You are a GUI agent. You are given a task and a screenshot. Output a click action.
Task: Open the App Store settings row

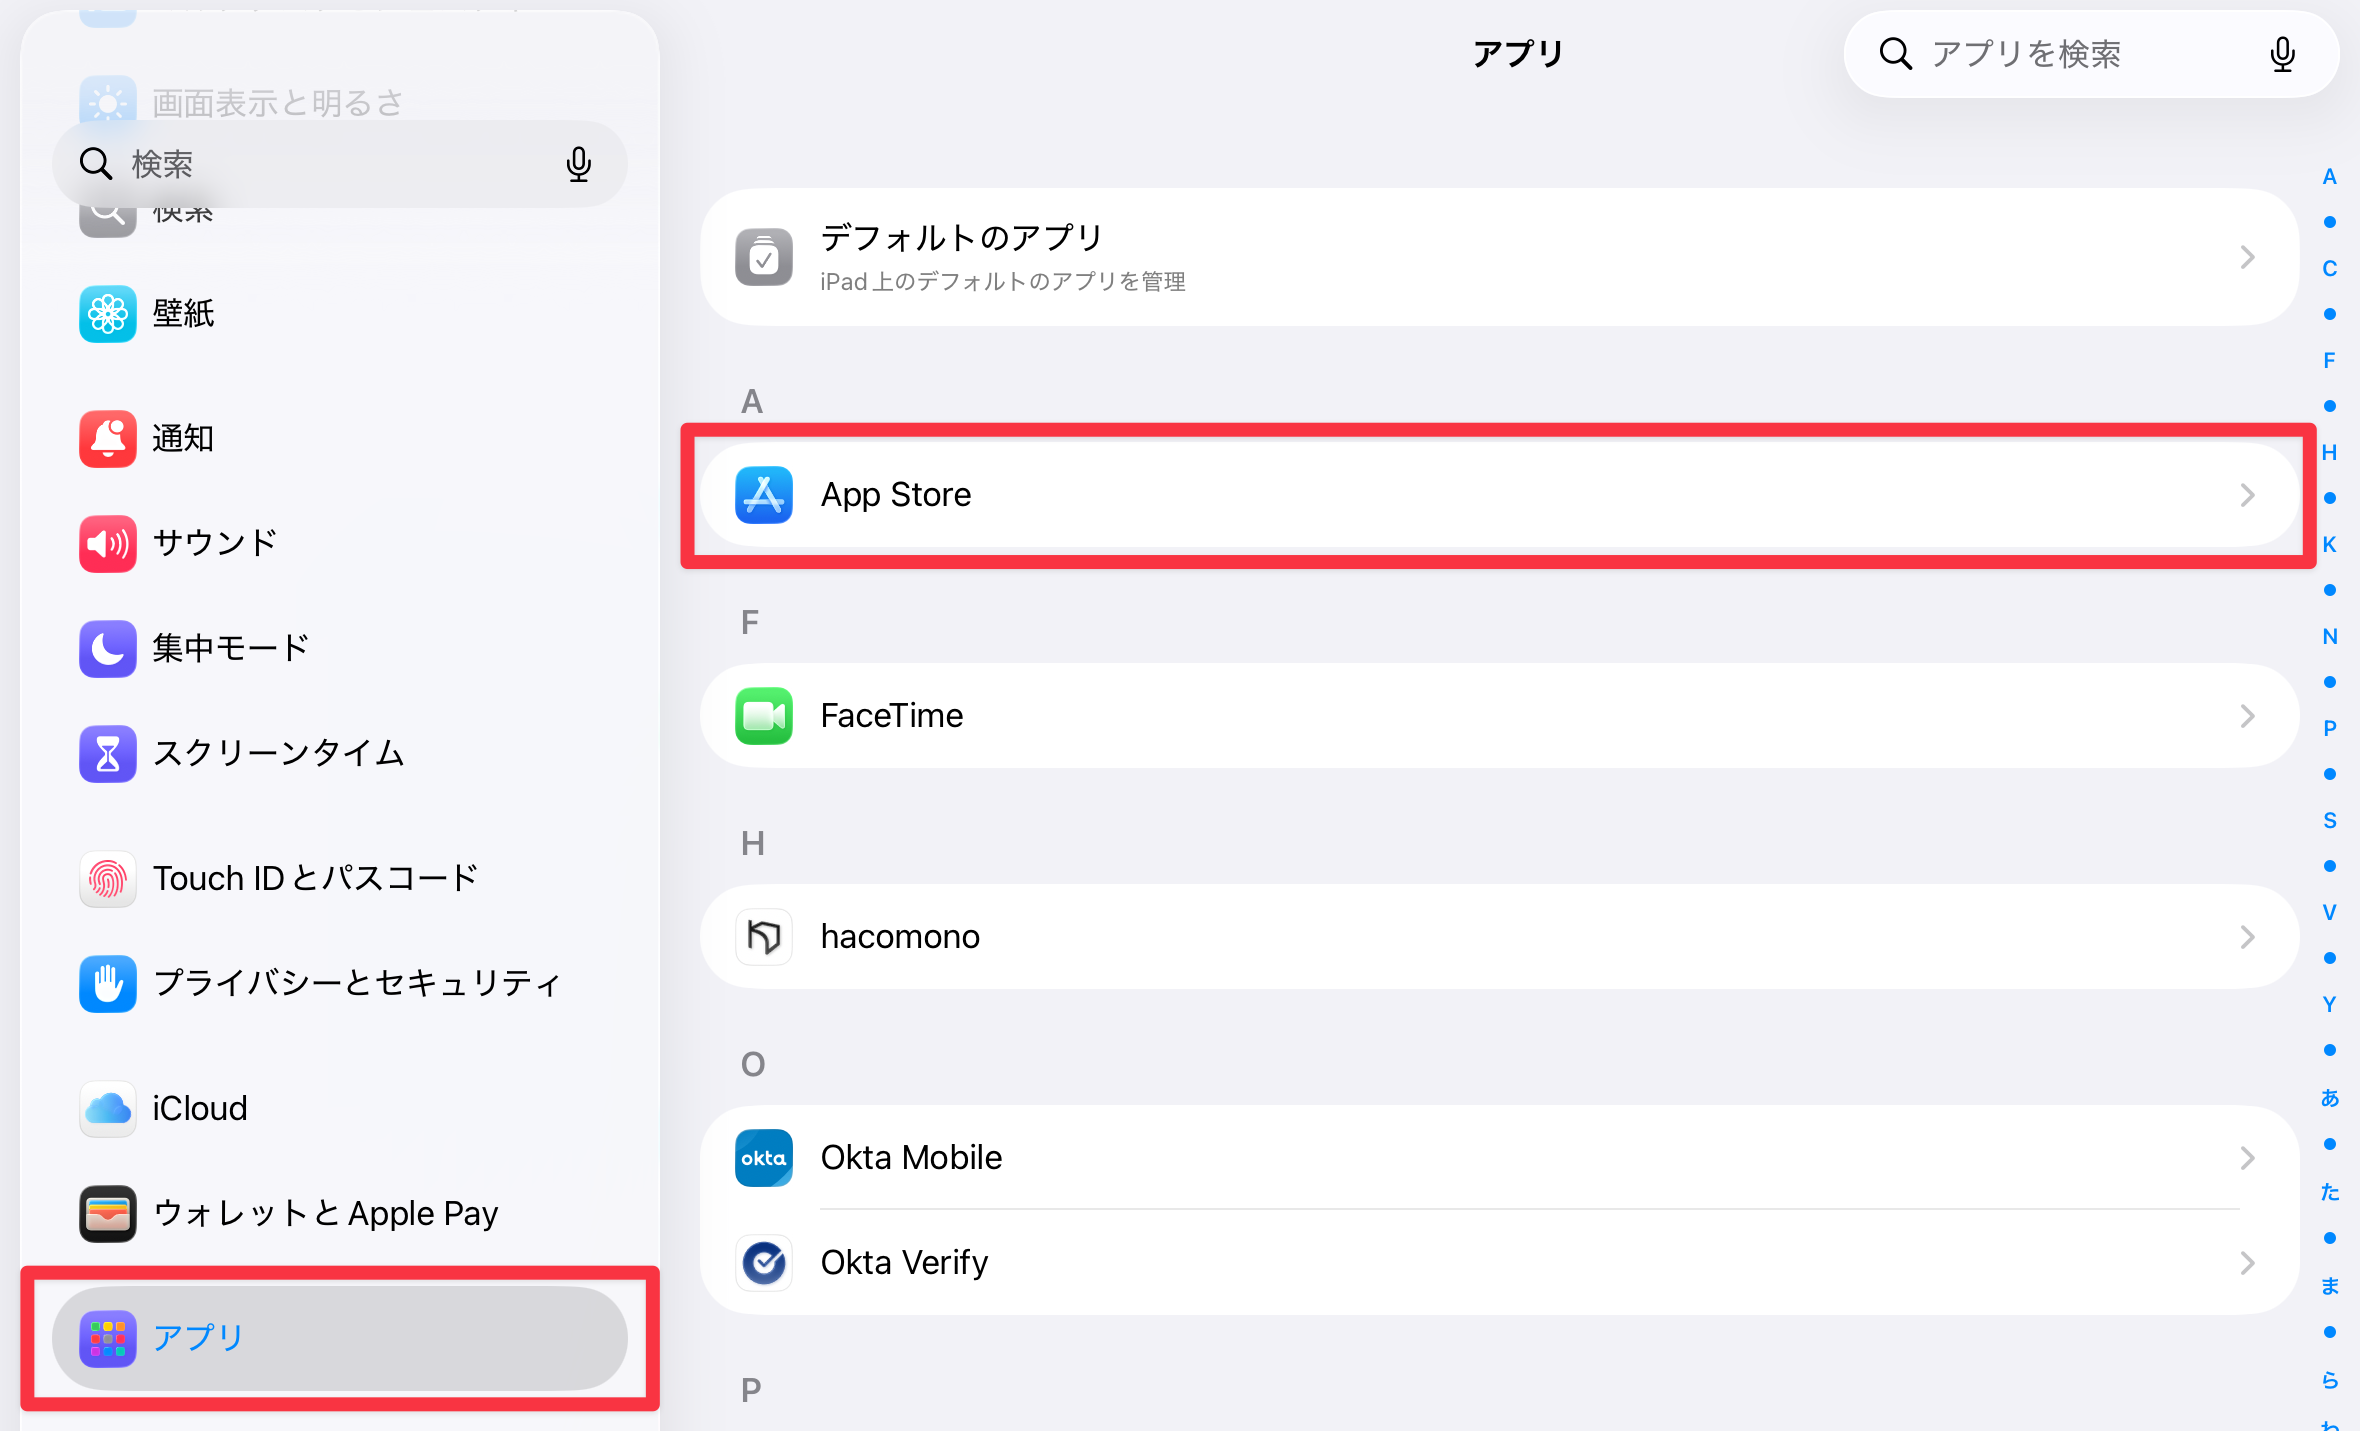pyautogui.click(x=1499, y=495)
